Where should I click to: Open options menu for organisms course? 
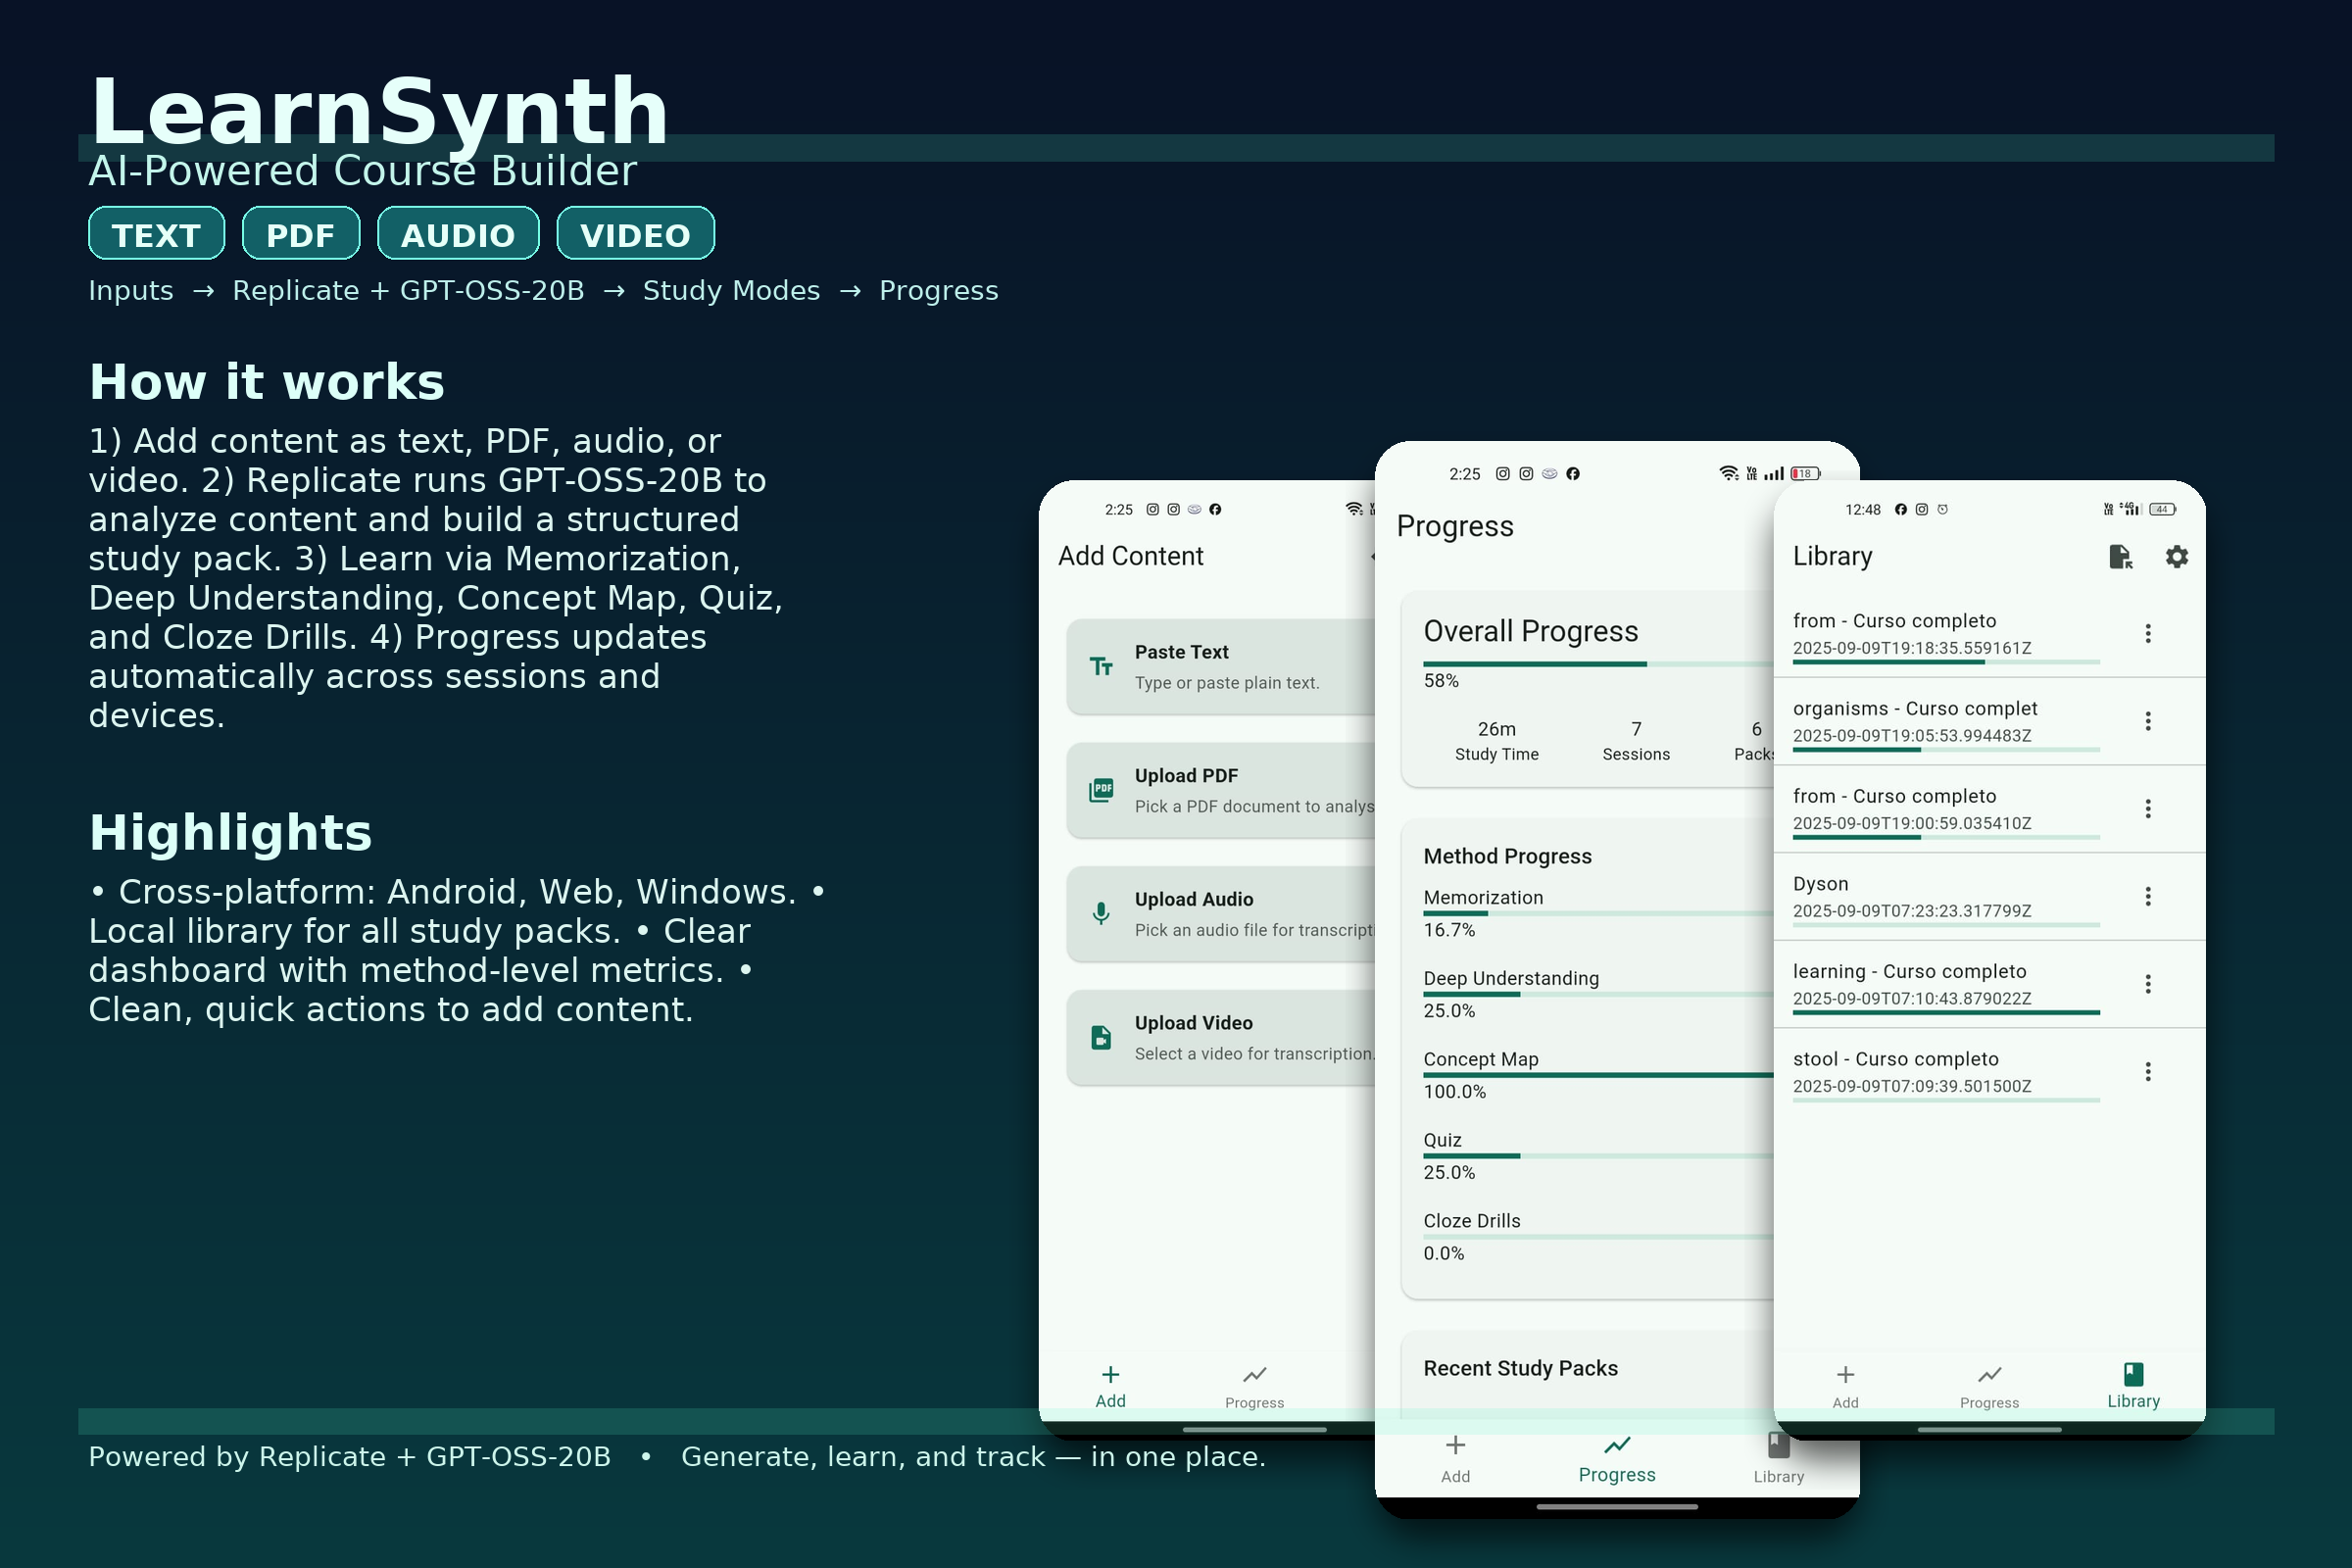coord(2147,721)
